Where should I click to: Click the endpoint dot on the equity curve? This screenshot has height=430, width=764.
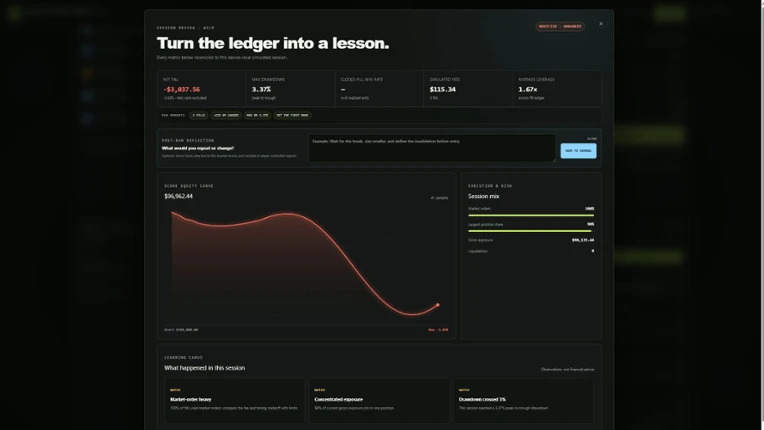coord(438,305)
